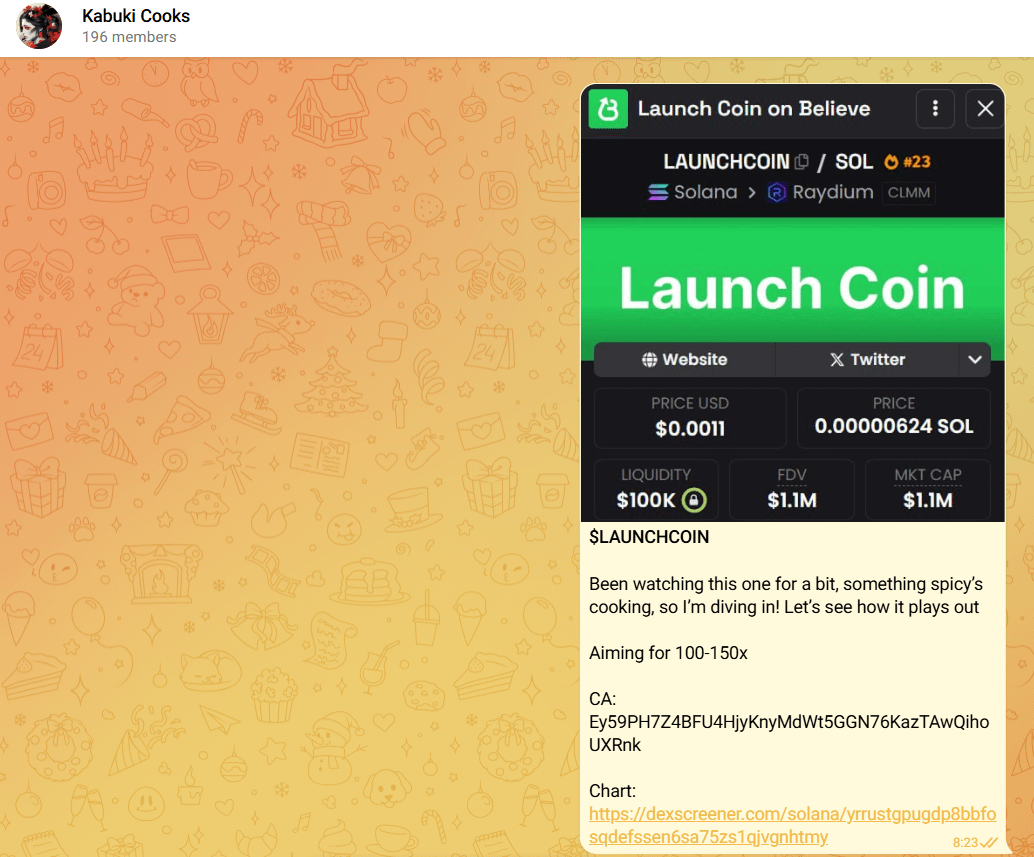Click the LIQUIDITY $100K box
The width and height of the screenshot is (1034, 857).
tap(655, 489)
